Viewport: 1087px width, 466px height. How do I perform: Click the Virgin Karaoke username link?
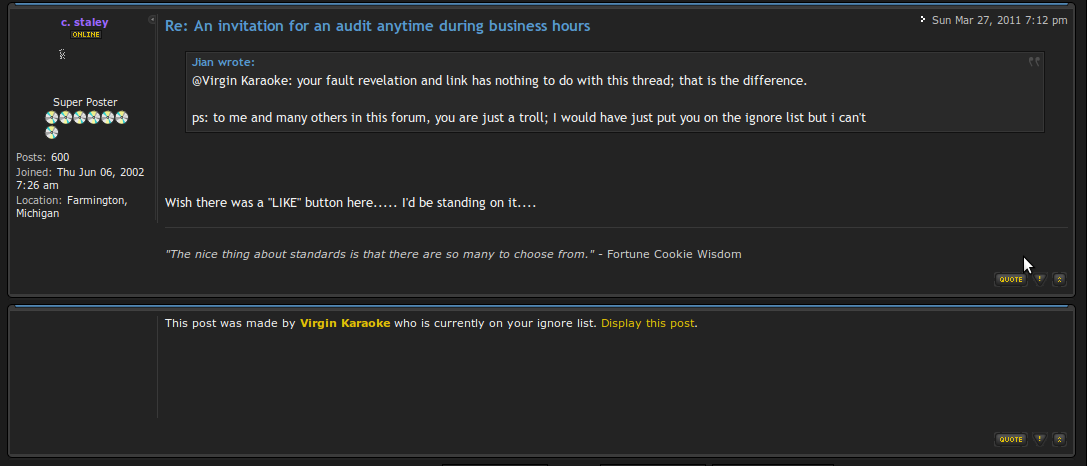(x=345, y=324)
